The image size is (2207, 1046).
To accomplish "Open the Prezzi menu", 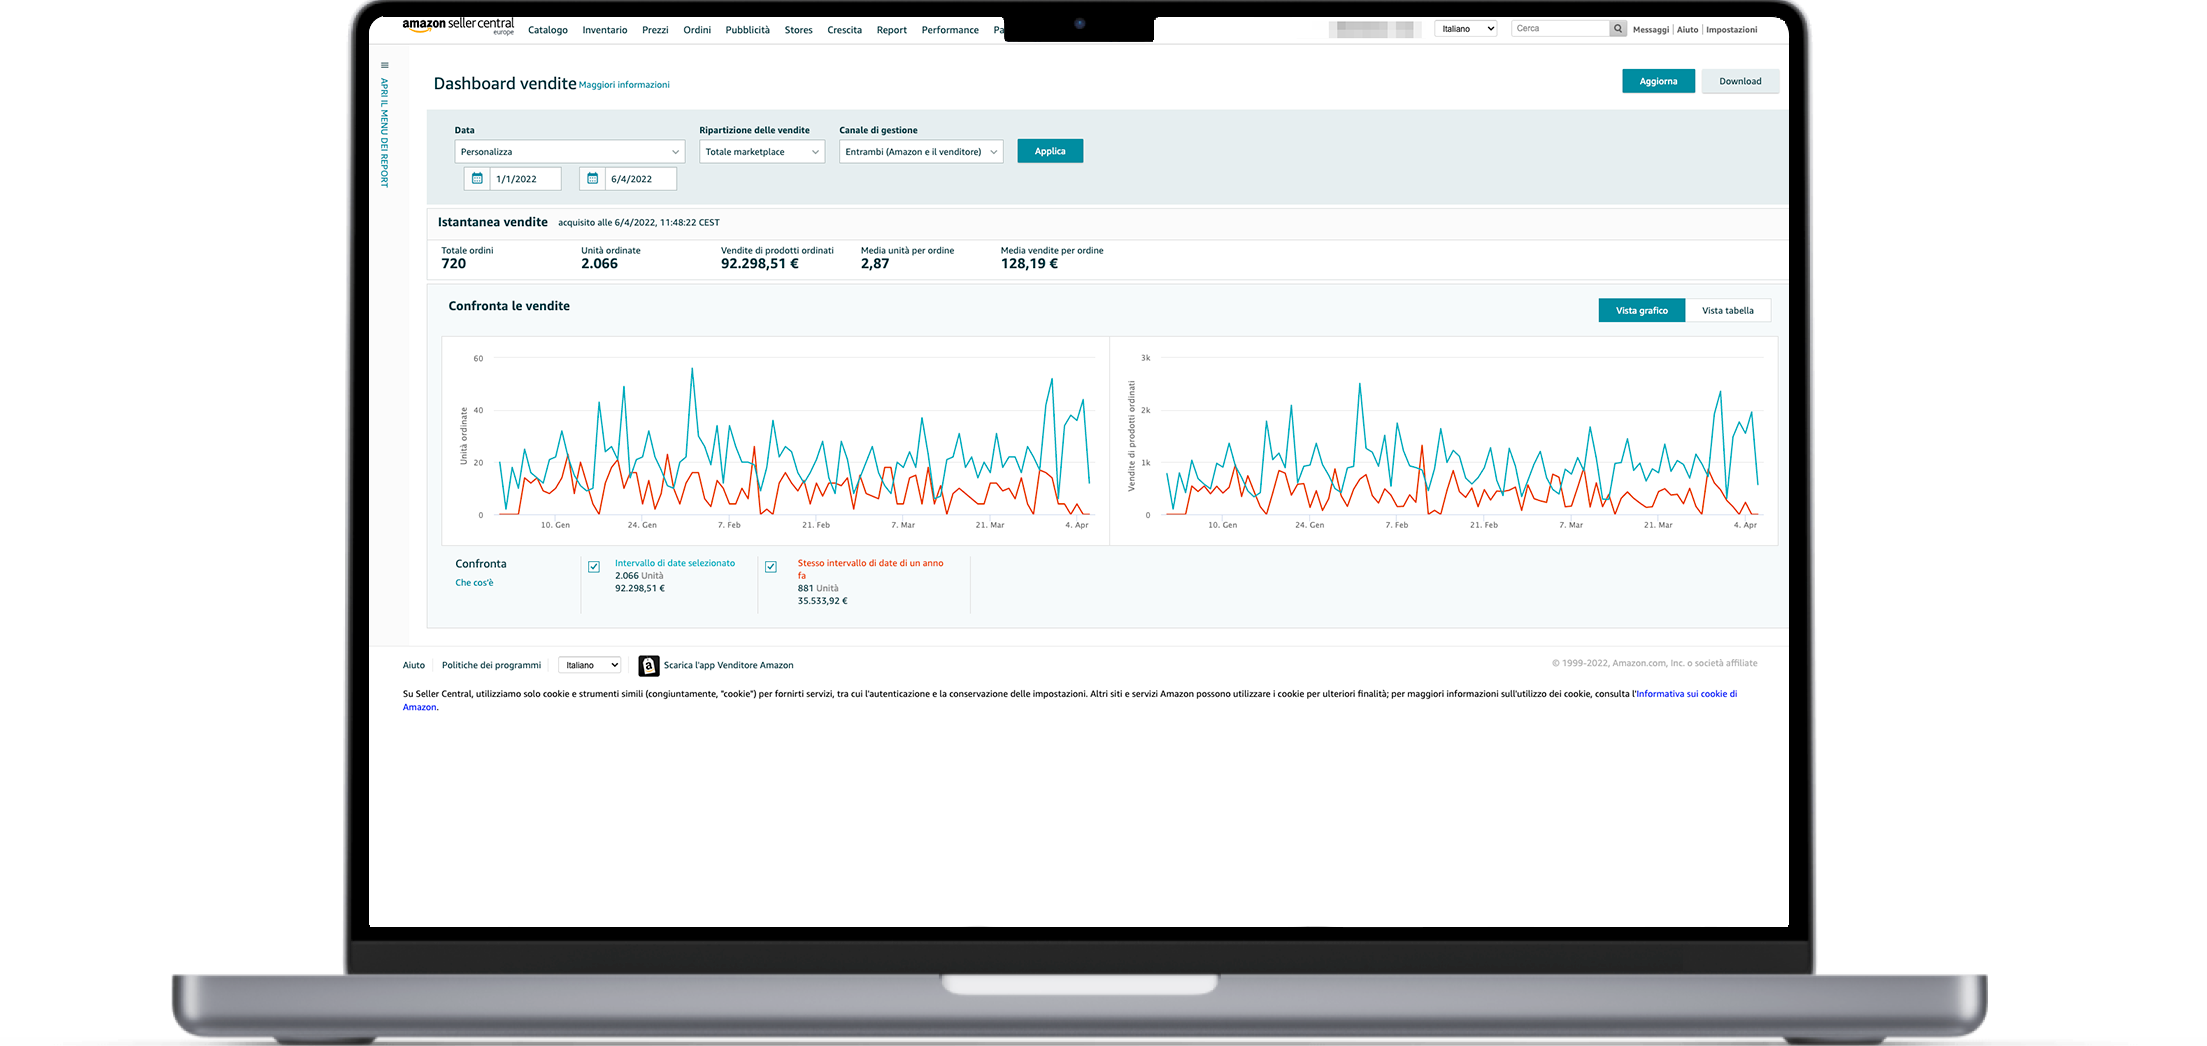I will coord(655,30).
